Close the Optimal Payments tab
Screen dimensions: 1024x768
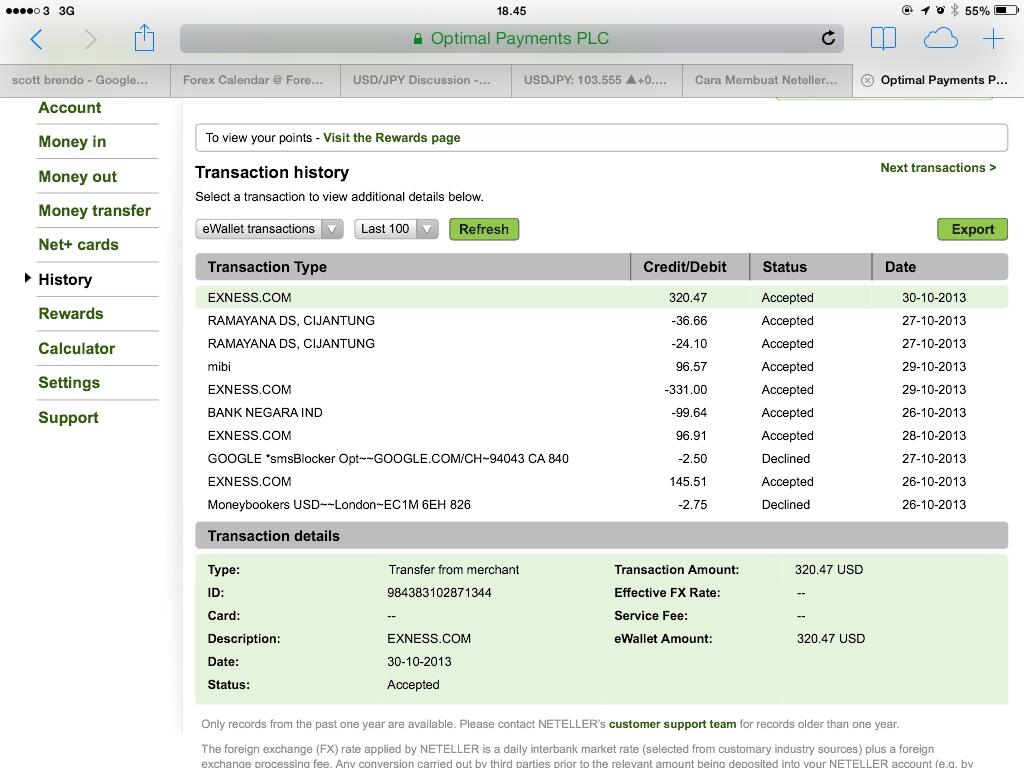tap(867, 80)
